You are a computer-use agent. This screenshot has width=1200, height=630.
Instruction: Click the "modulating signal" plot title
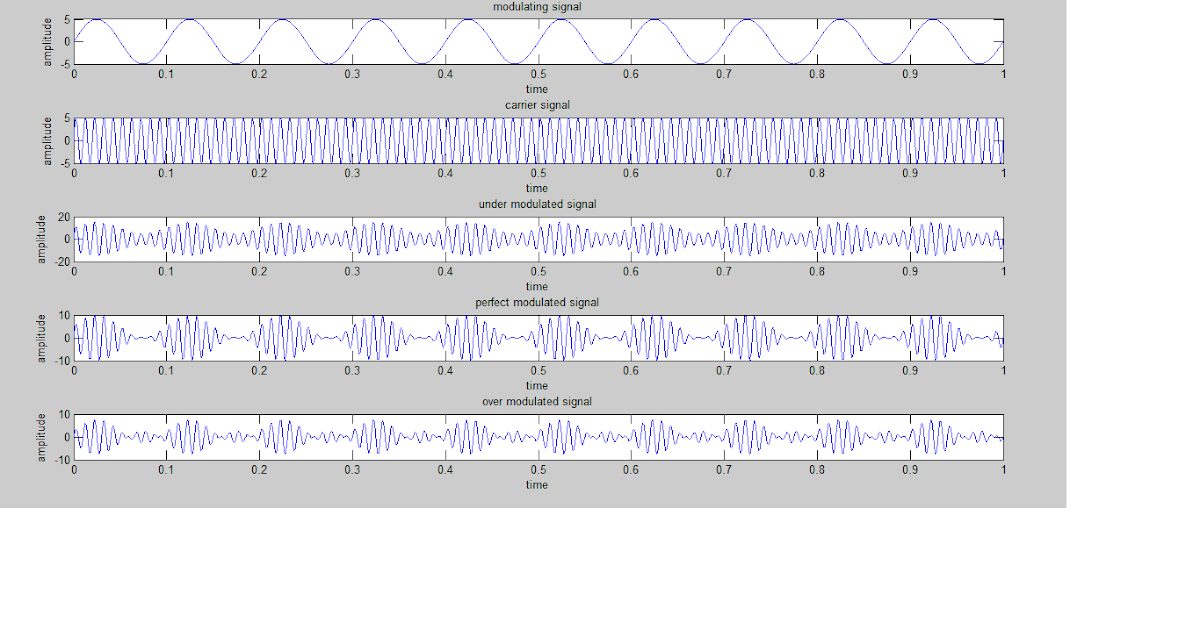click(x=536, y=7)
